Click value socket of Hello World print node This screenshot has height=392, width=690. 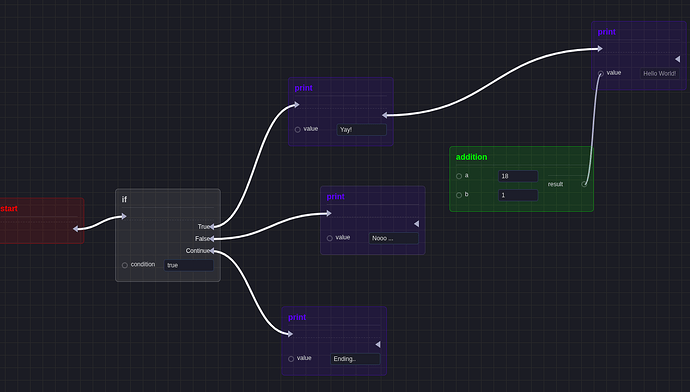pos(601,73)
